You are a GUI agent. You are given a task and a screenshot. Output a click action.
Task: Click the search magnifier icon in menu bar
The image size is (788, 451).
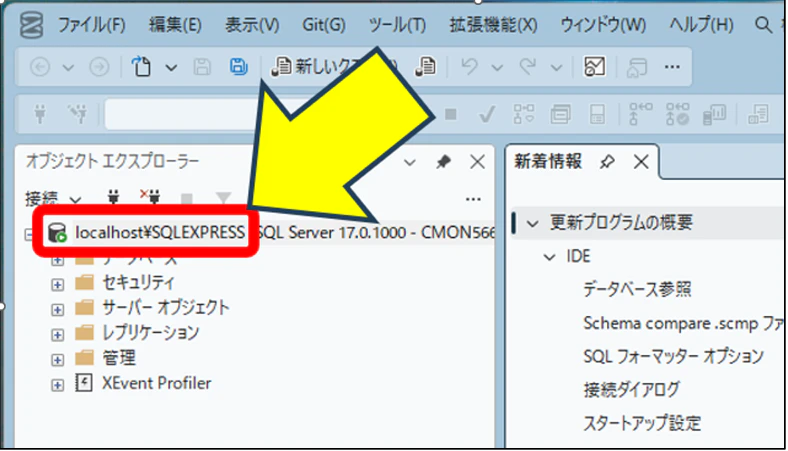tap(763, 24)
